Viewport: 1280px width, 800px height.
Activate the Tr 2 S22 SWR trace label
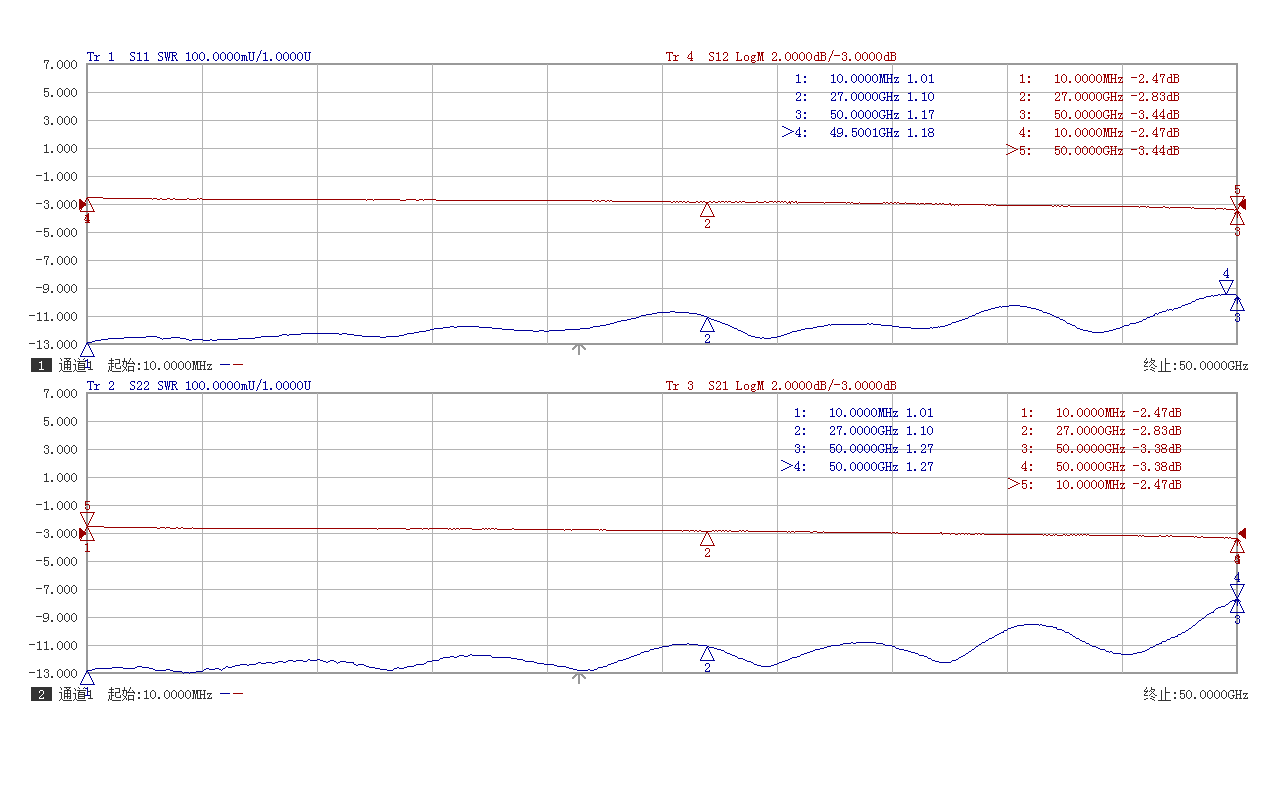tap(199, 386)
